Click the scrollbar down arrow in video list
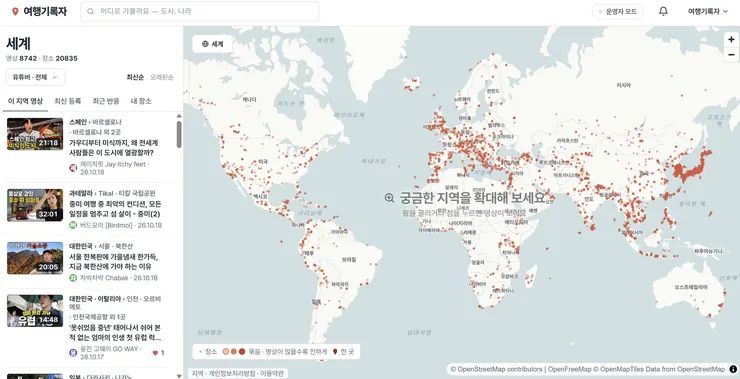 coord(179,376)
